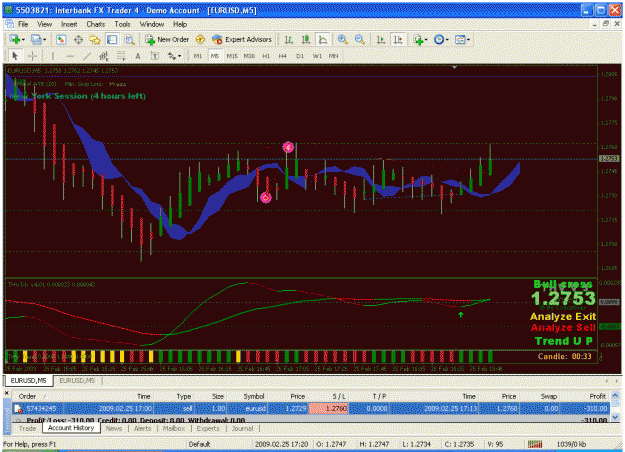The image size is (625, 452).
Task: Open the Templates dropdown arrow
Action: coord(468,40)
